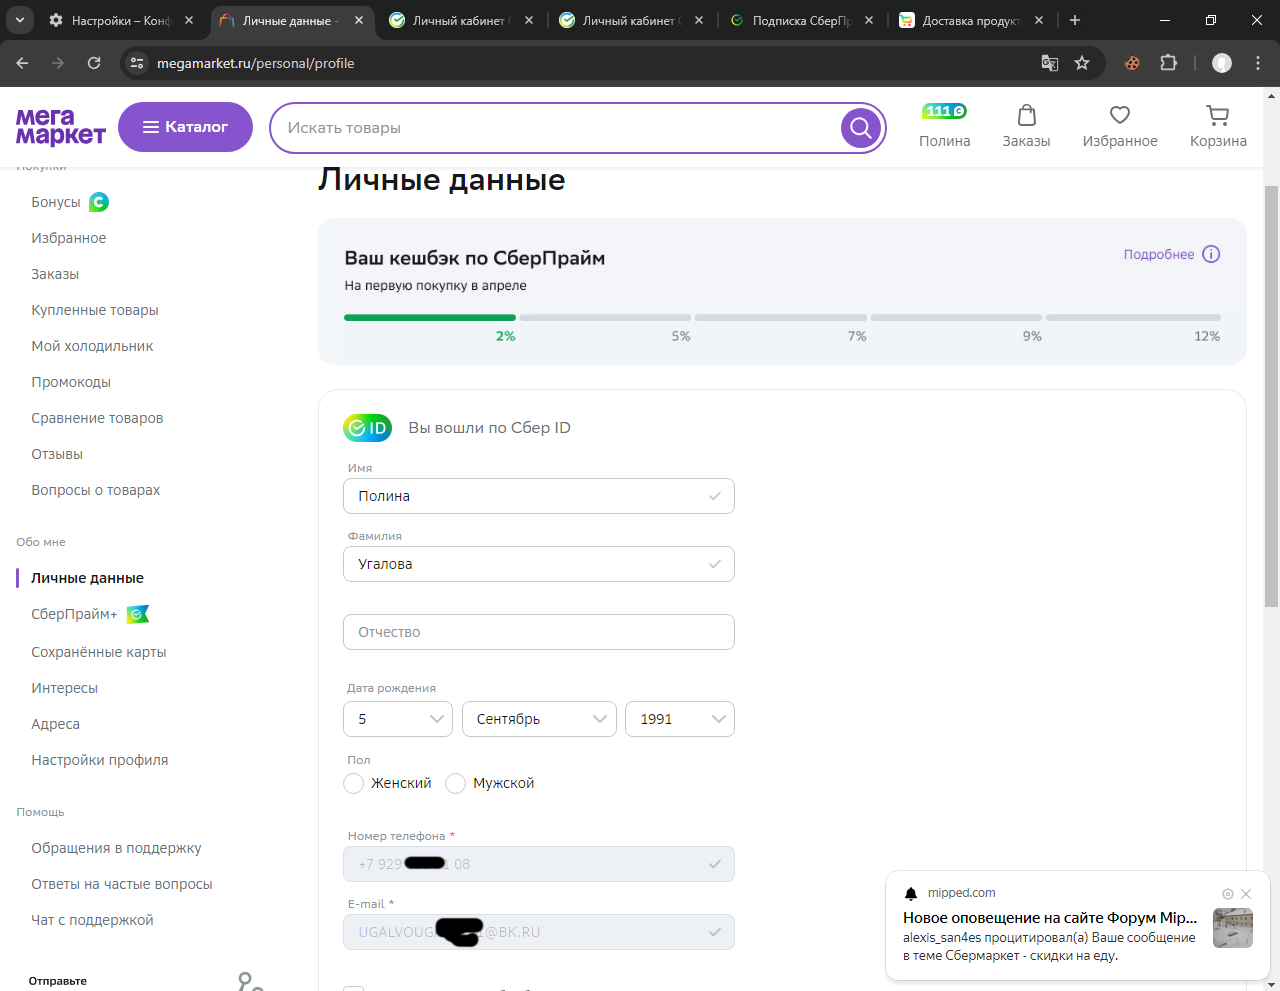Click the info icon next to Подробнее

click(1211, 254)
